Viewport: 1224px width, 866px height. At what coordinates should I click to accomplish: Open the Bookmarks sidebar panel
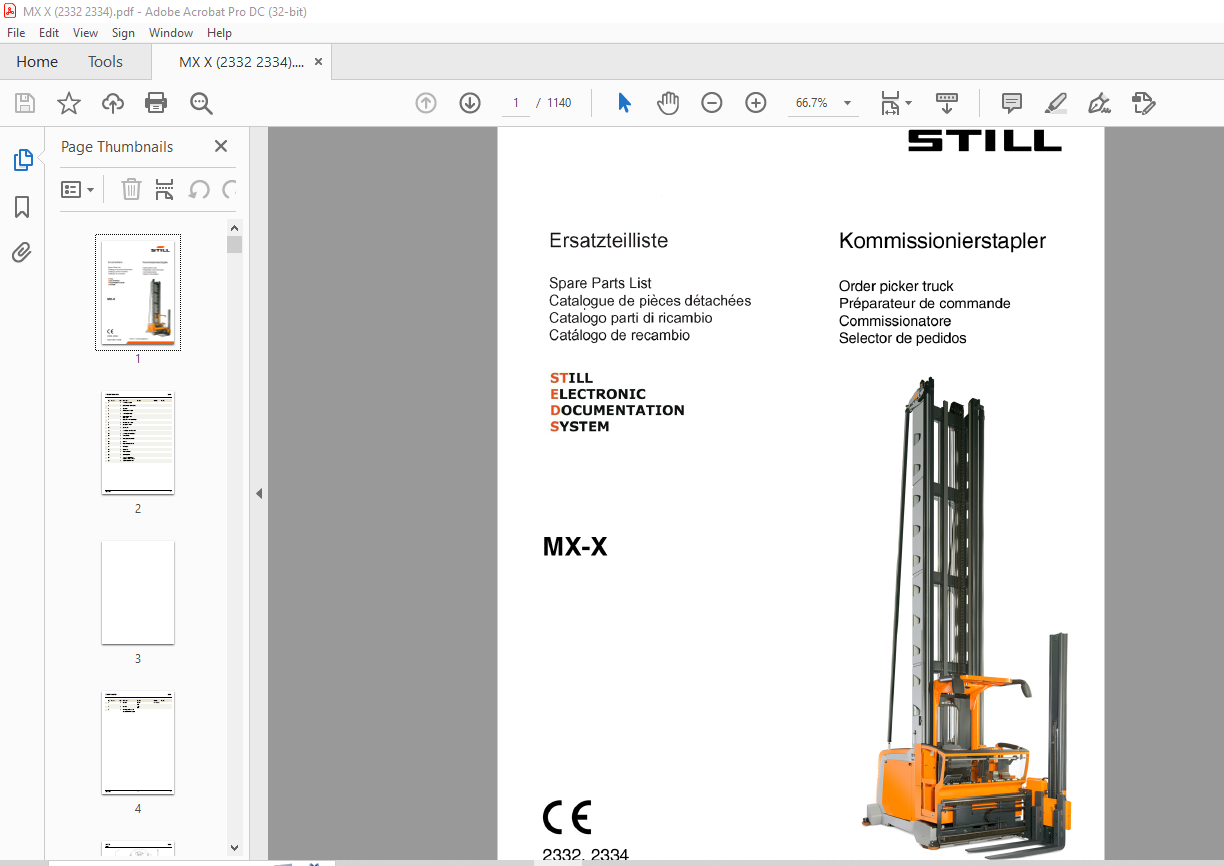pyautogui.click(x=22, y=207)
